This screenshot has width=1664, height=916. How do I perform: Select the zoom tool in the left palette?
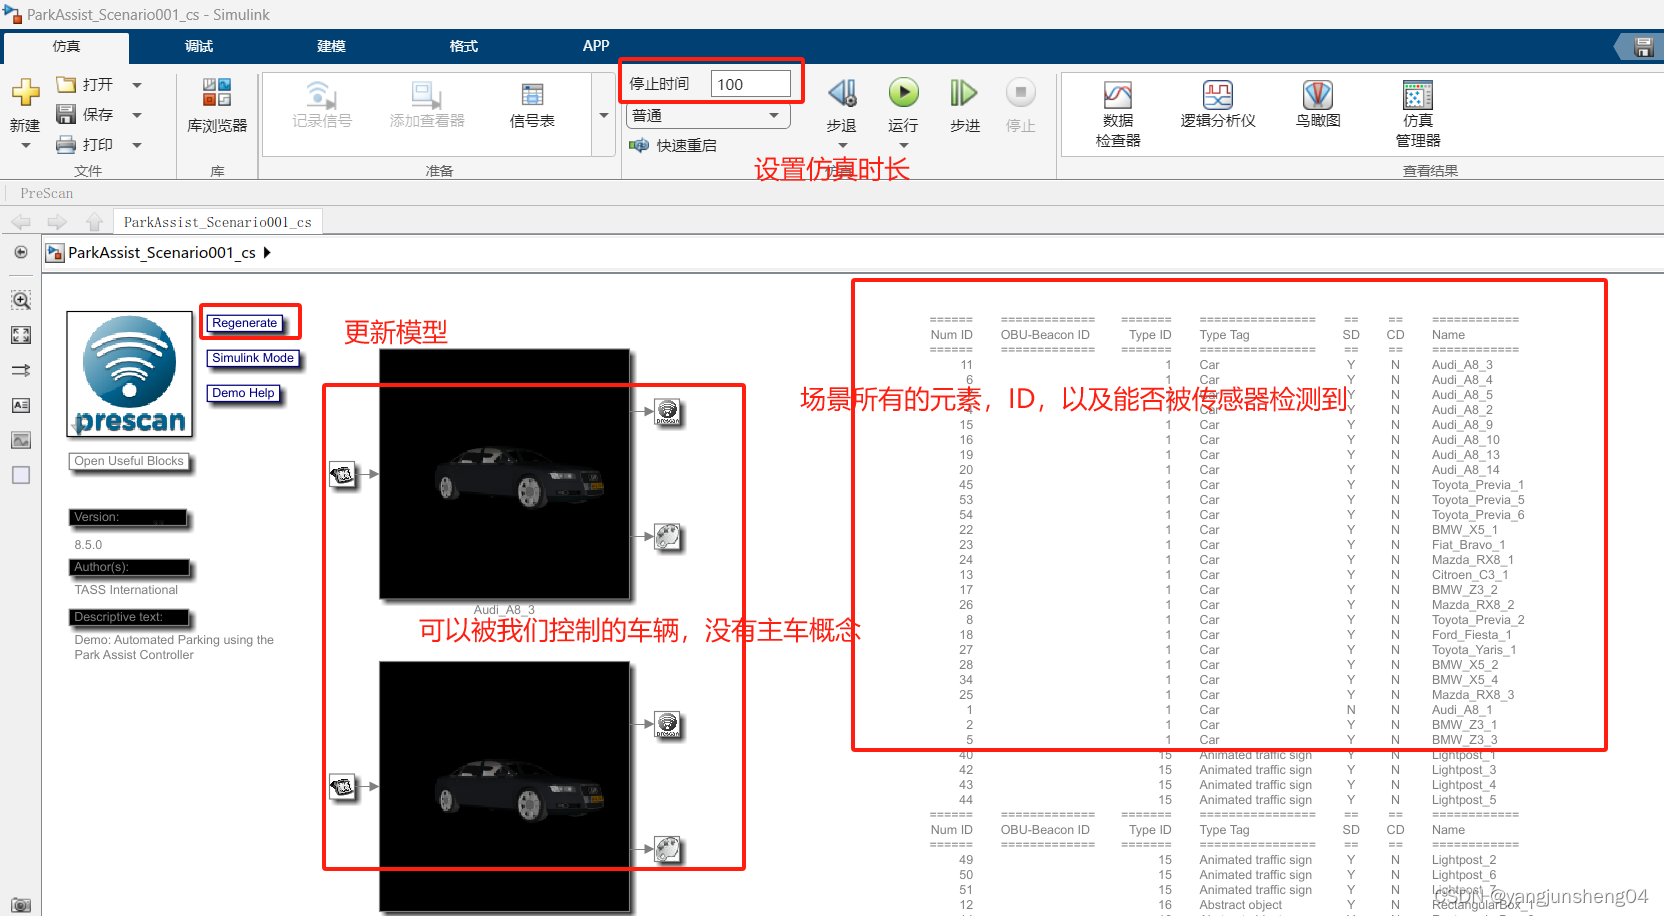(x=20, y=299)
